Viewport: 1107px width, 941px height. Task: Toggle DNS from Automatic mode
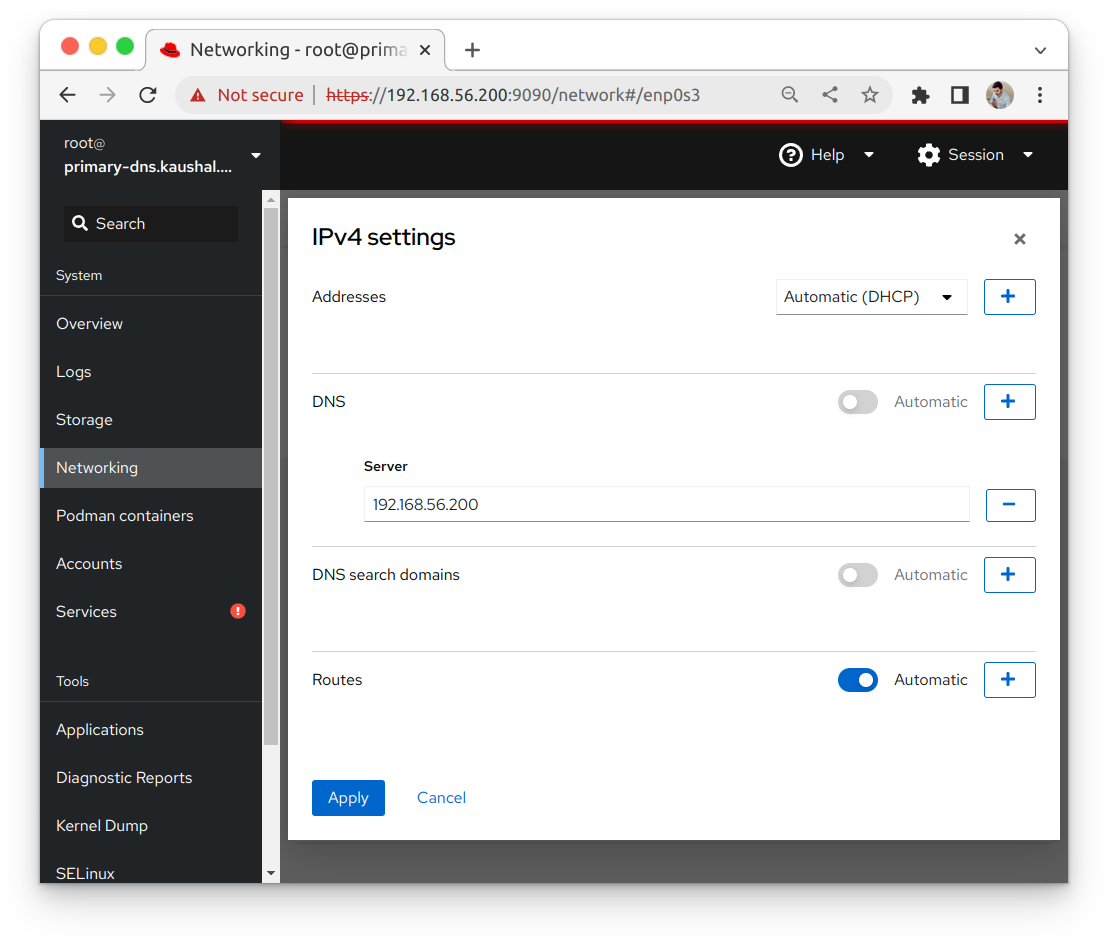pos(857,401)
